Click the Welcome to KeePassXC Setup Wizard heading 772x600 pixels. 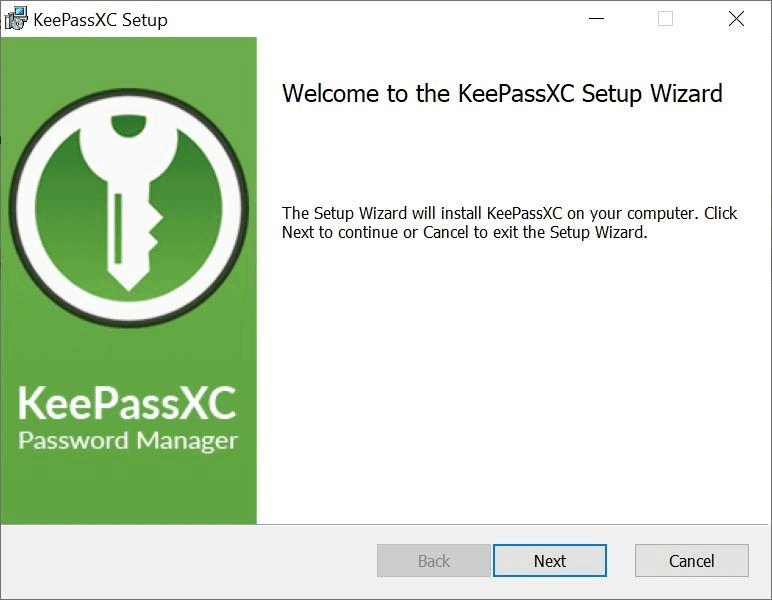(502, 94)
